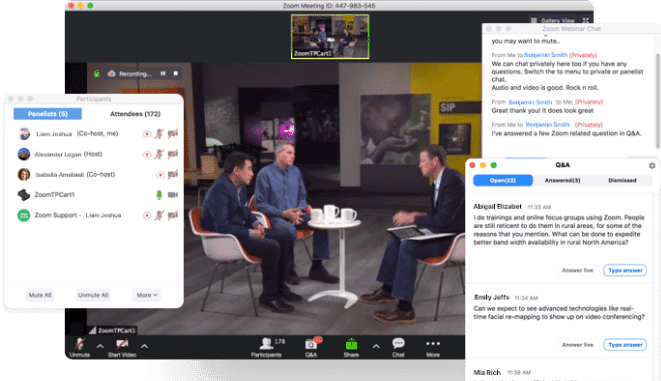Click Zoom Support's green avatar
Image resolution: width=661 pixels, height=381 pixels.
click(24, 215)
